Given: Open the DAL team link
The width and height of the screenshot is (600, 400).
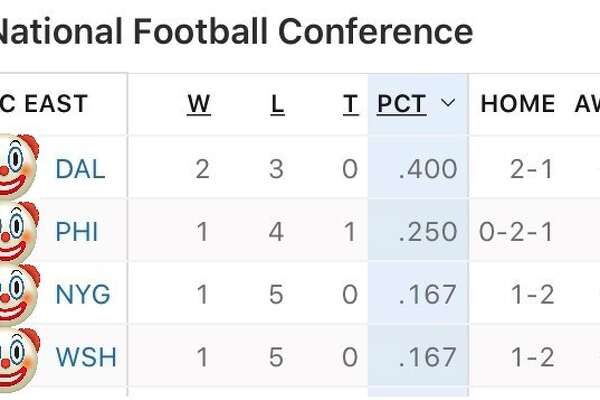Looking at the screenshot, I should click(80, 169).
